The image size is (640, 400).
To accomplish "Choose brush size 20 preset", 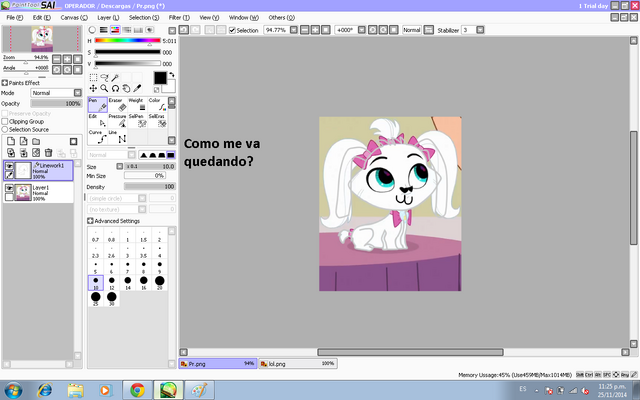I will [x=160, y=282].
